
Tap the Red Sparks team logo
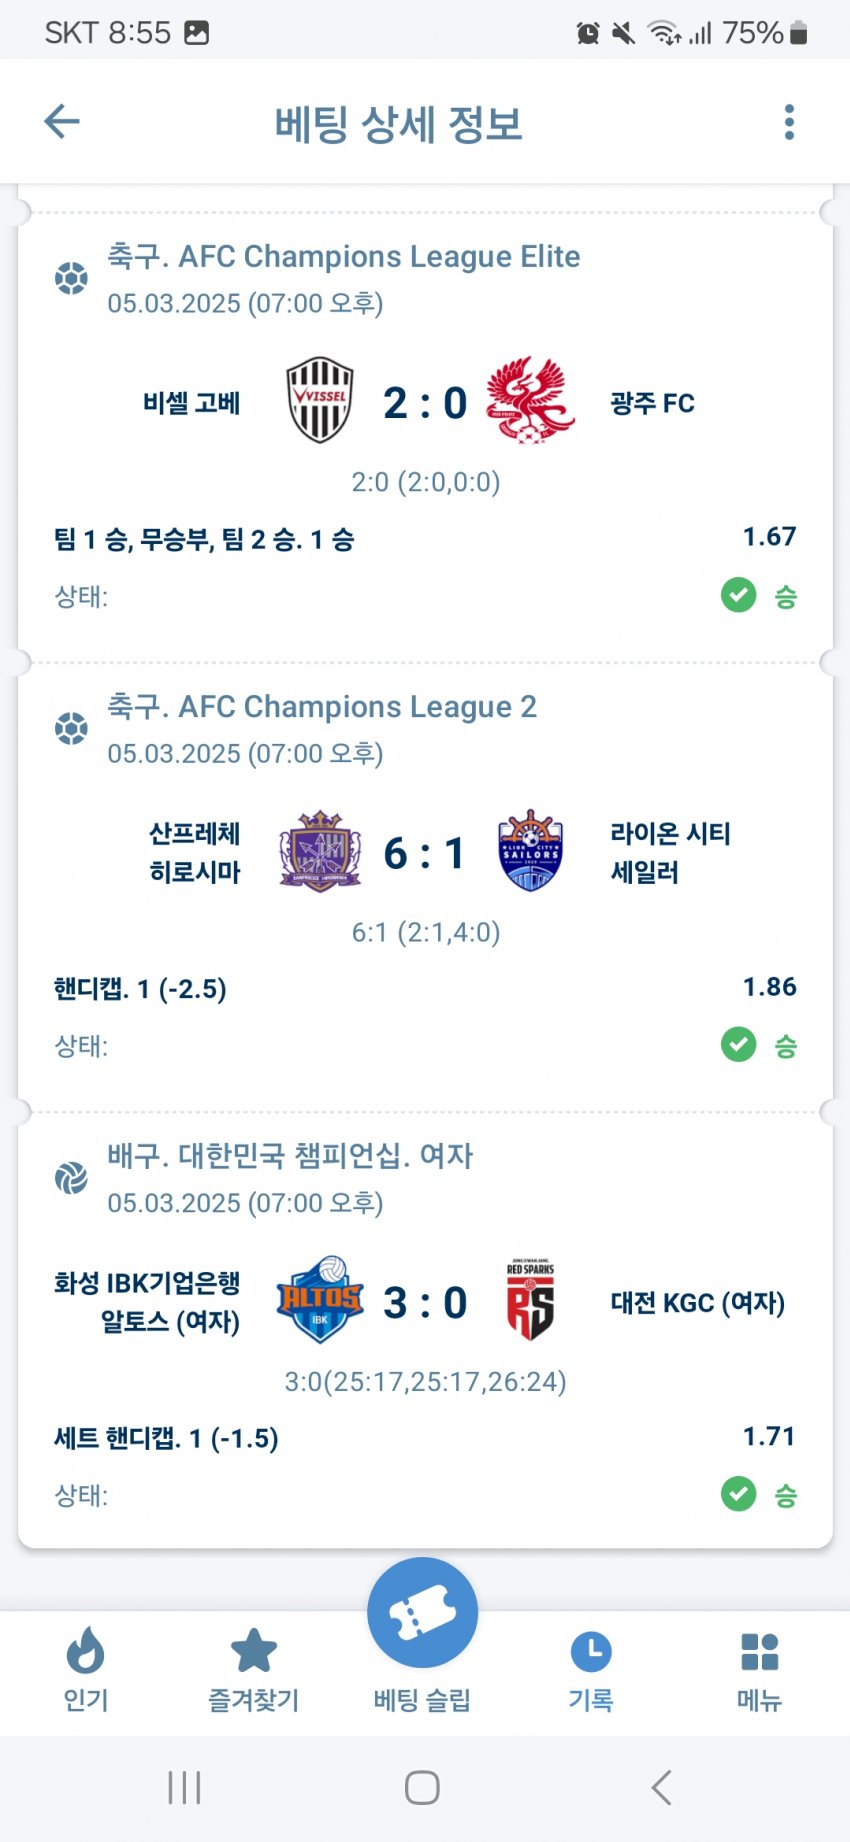(x=530, y=1301)
